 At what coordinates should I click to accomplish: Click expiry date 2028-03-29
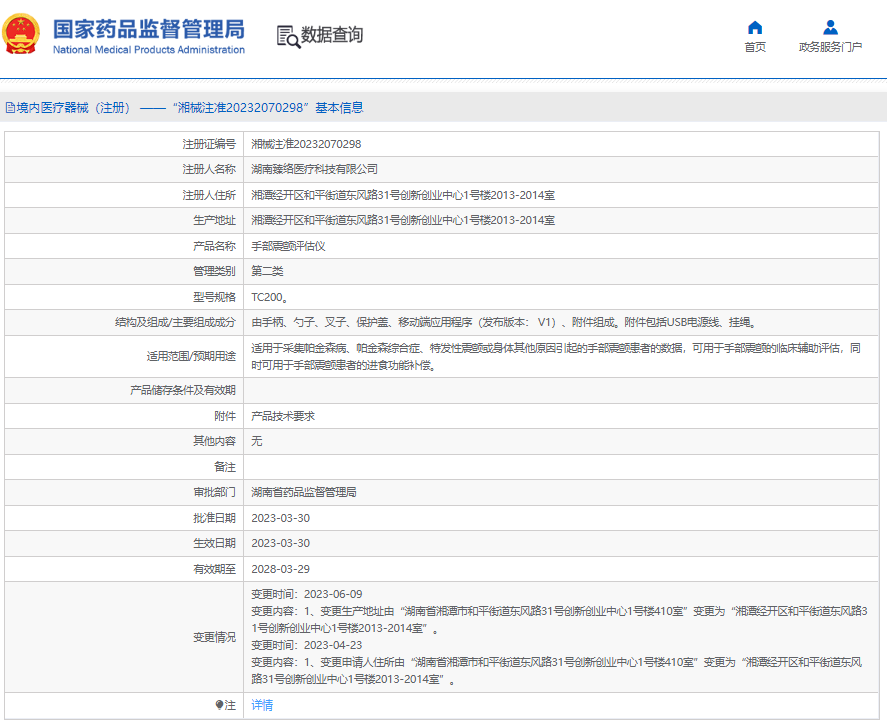pyautogui.click(x=281, y=569)
